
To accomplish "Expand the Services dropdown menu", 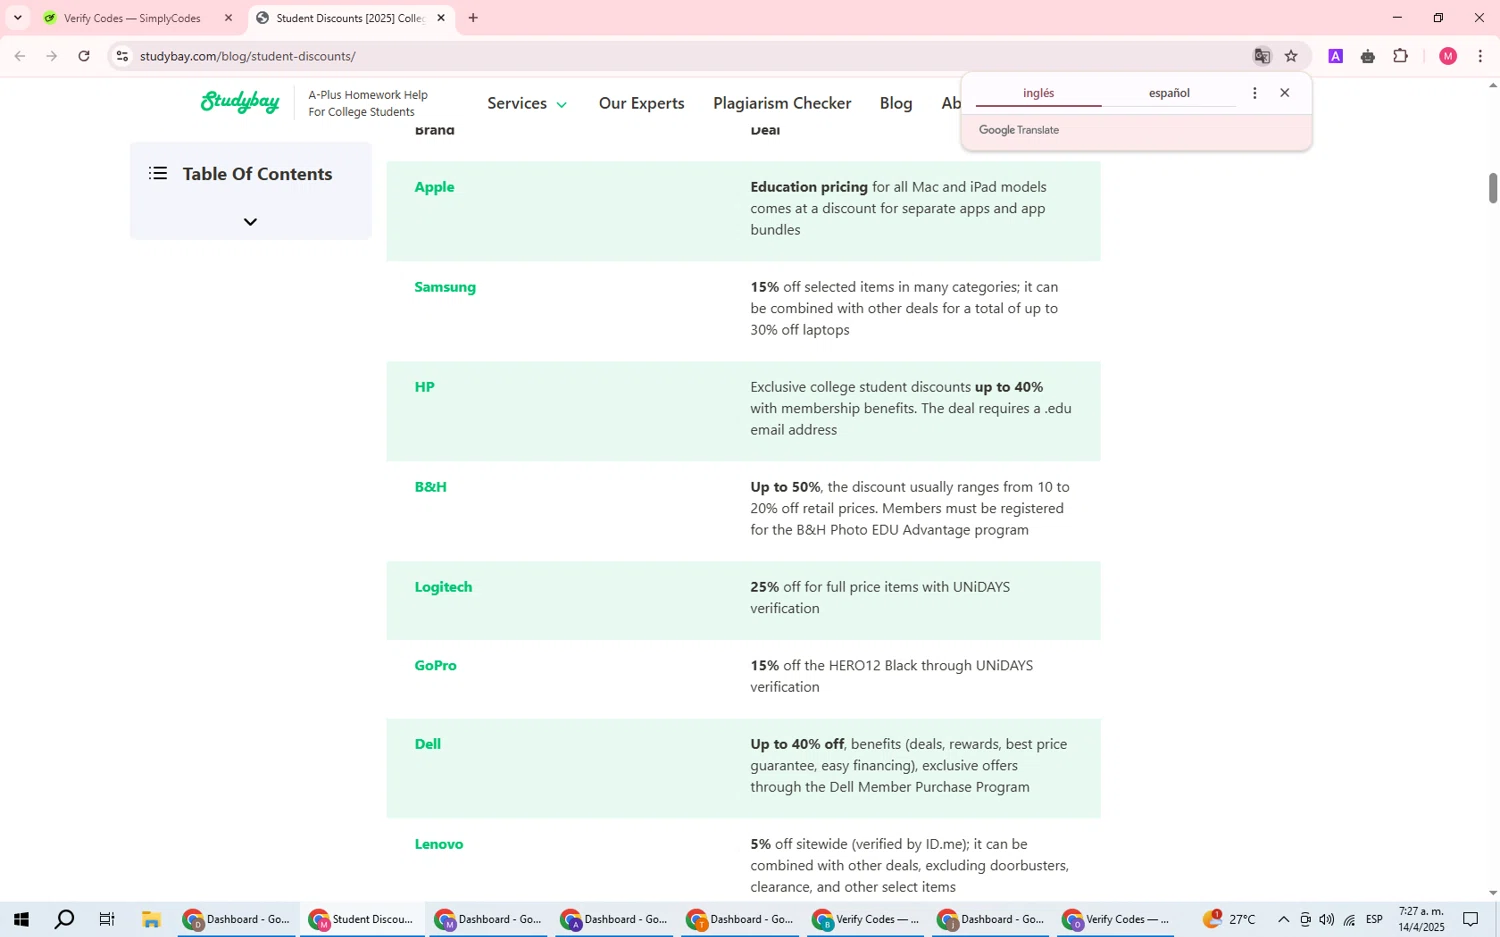I will [527, 103].
